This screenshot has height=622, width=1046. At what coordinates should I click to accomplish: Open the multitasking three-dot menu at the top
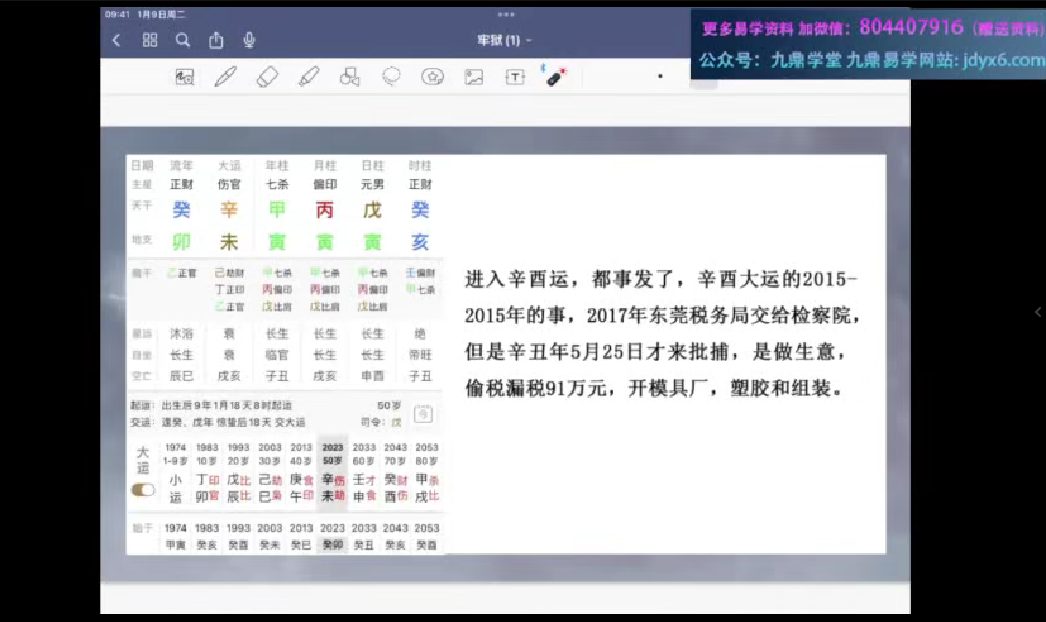coord(505,15)
